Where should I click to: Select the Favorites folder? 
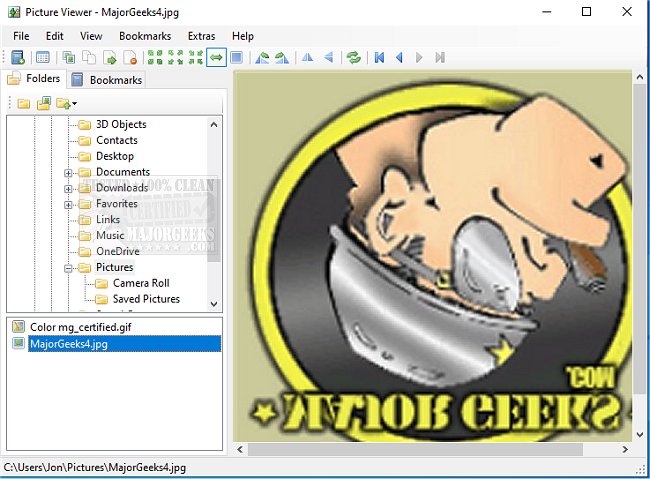116,204
